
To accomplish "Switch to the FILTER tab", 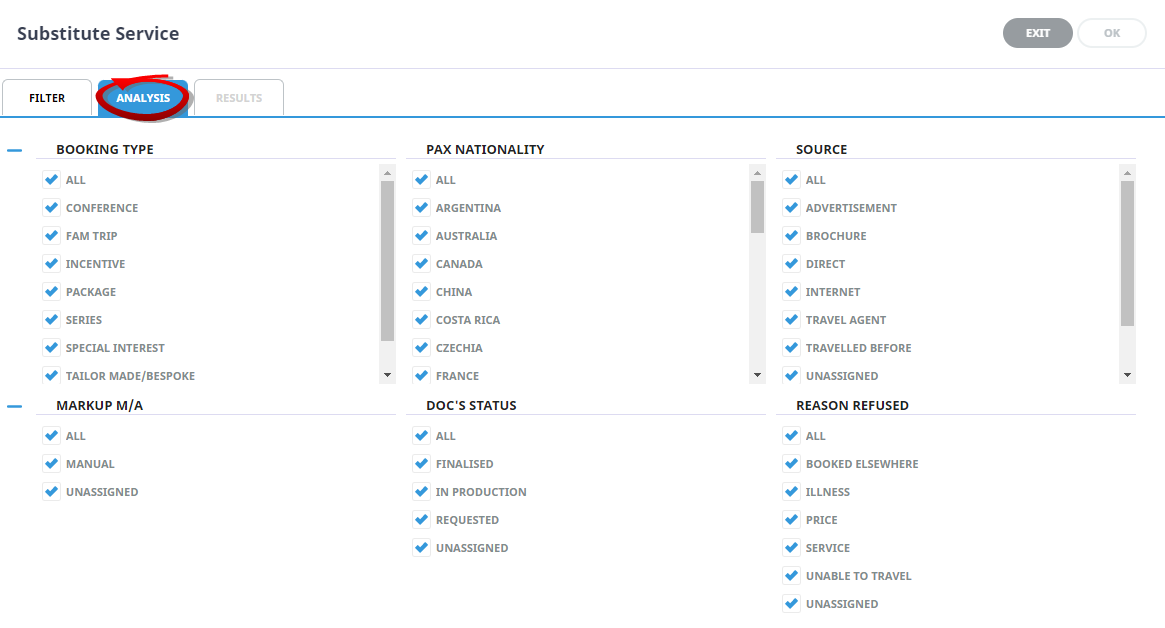I will pyautogui.click(x=47, y=98).
